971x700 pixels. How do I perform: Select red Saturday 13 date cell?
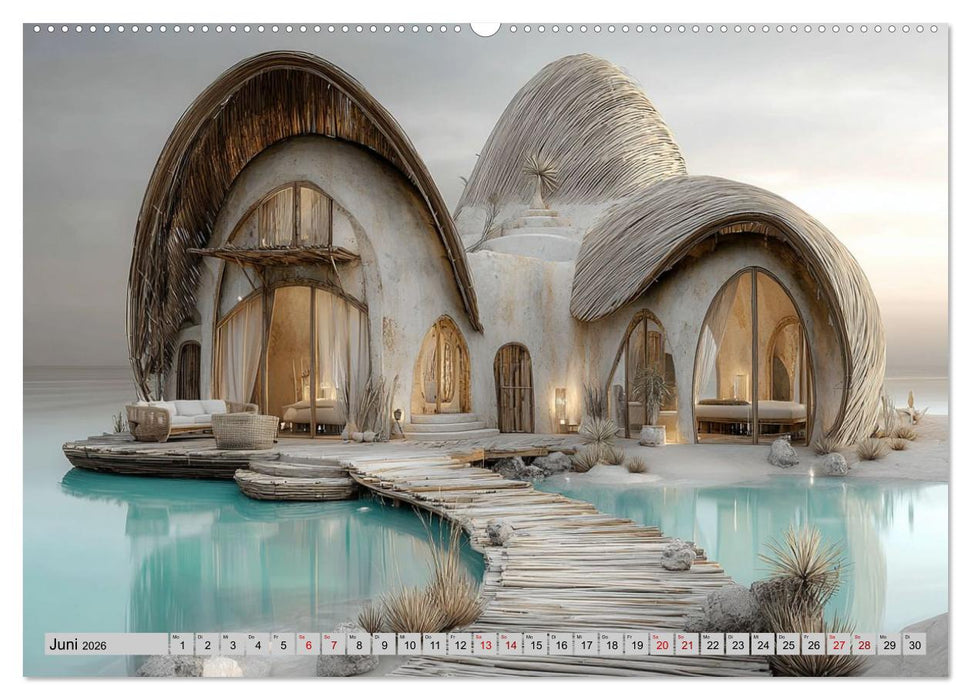coord(485,645)
